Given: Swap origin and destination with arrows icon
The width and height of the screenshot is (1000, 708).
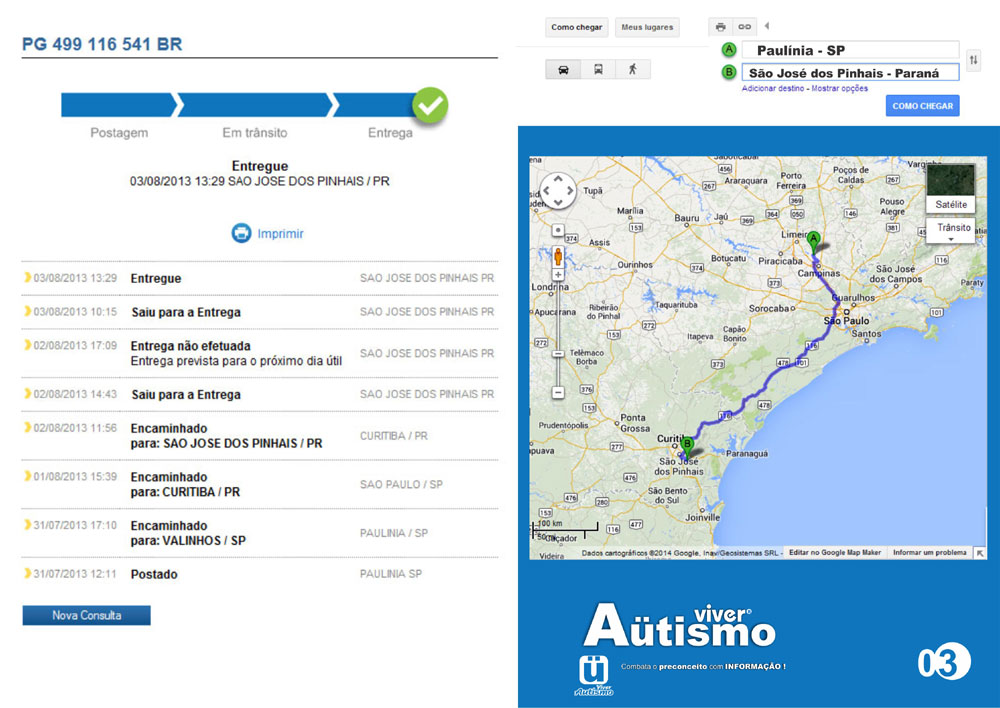Looking at the screenshot, I should pyautogui.click(x=974, y=61).
